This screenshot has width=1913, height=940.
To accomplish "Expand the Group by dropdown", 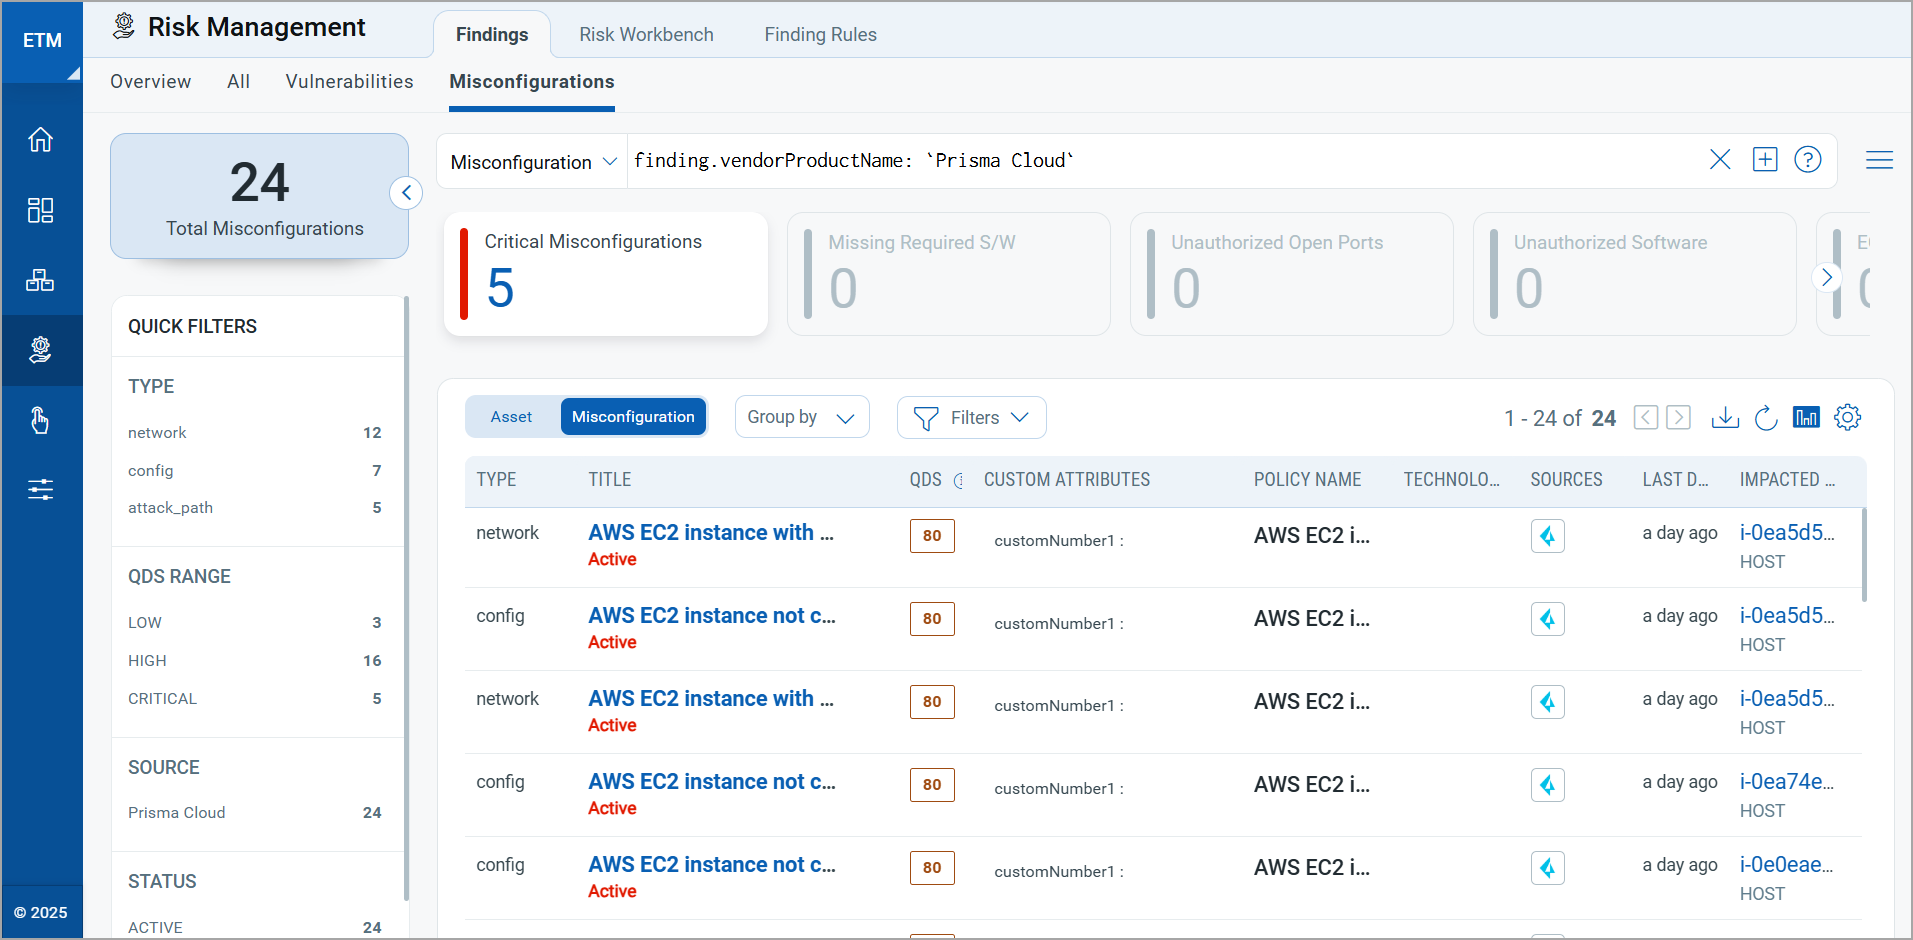I will tap(801, 417).
